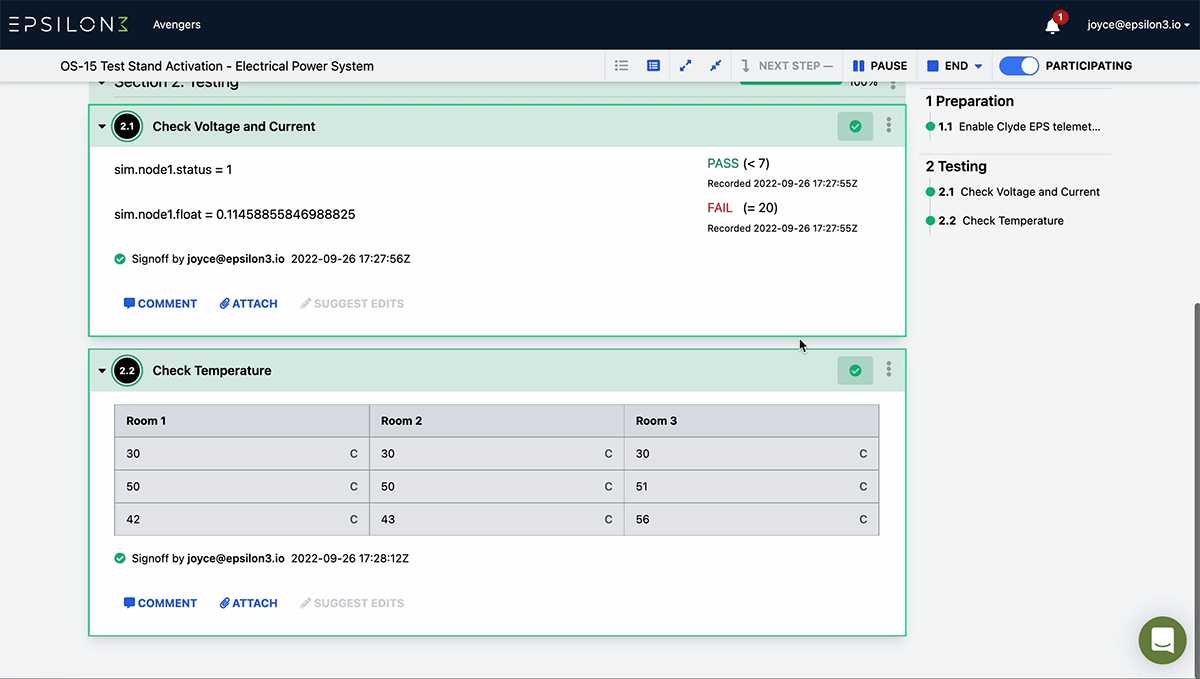The height and width of the screenshot is (679, 1200).
Task: Collapse step 2.1 Check Voltage and Current
Action: [x=101, y=126]
